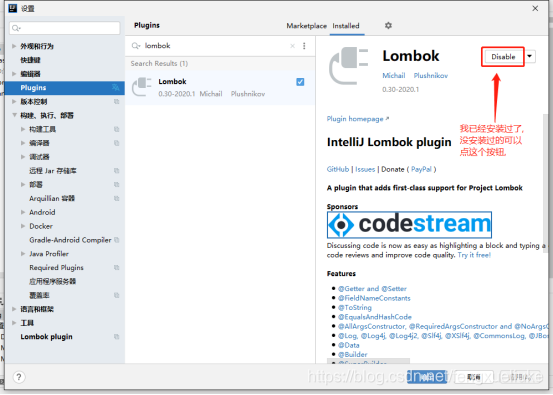Clear the lombok plugin search text
The image size is (553, 395).
292,46
